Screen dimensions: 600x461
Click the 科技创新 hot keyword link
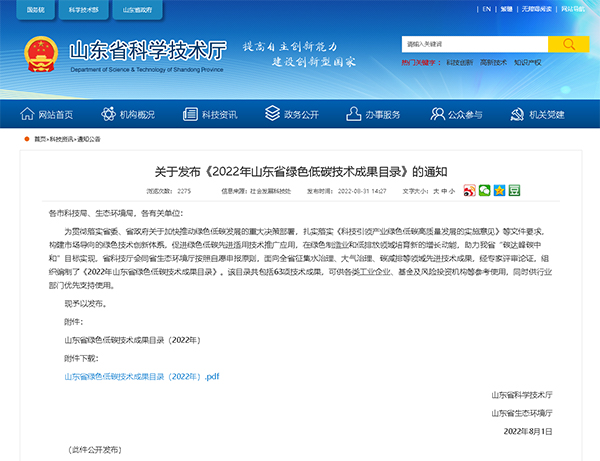tap(459, 62)
